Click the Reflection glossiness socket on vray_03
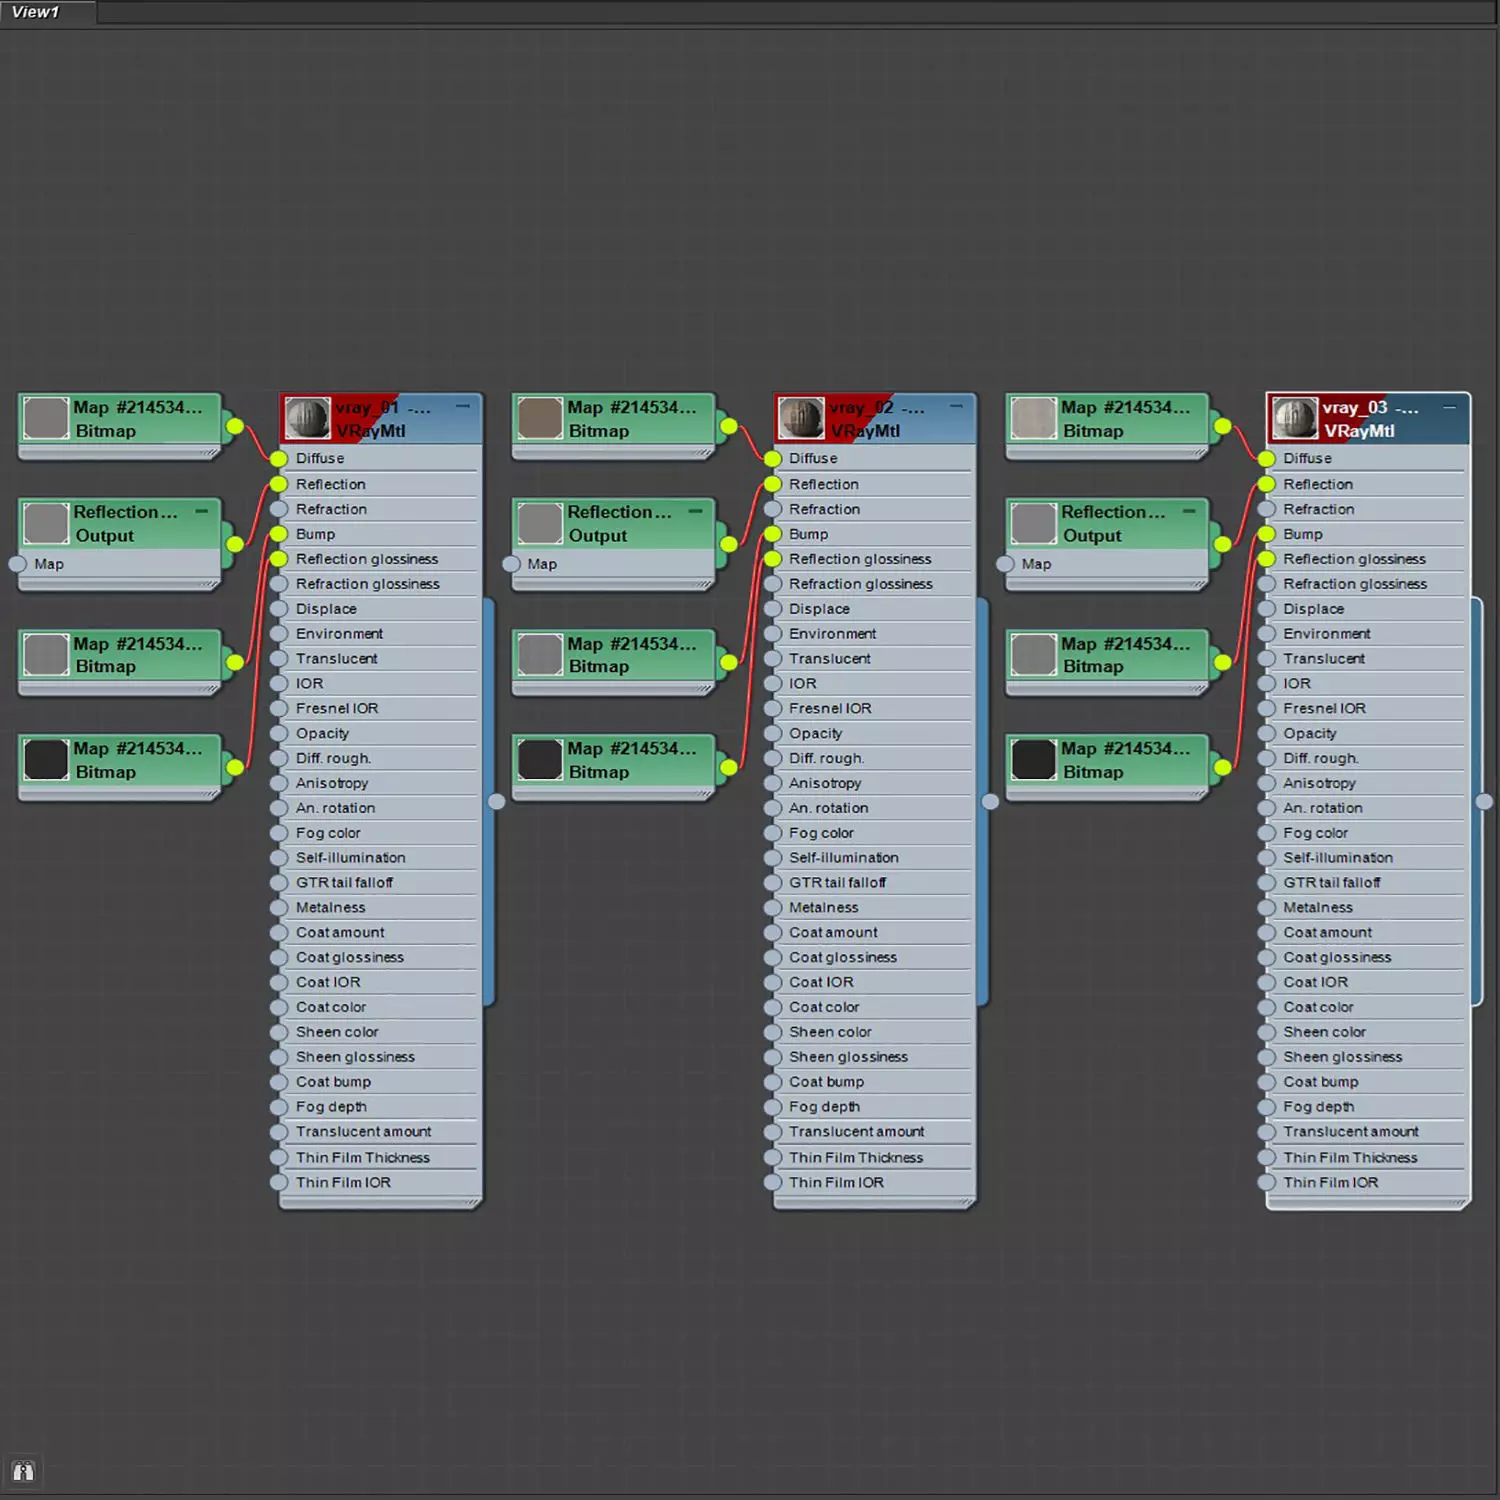This screenshot has height=1500, width=1500. click(x=1266, y=559)
